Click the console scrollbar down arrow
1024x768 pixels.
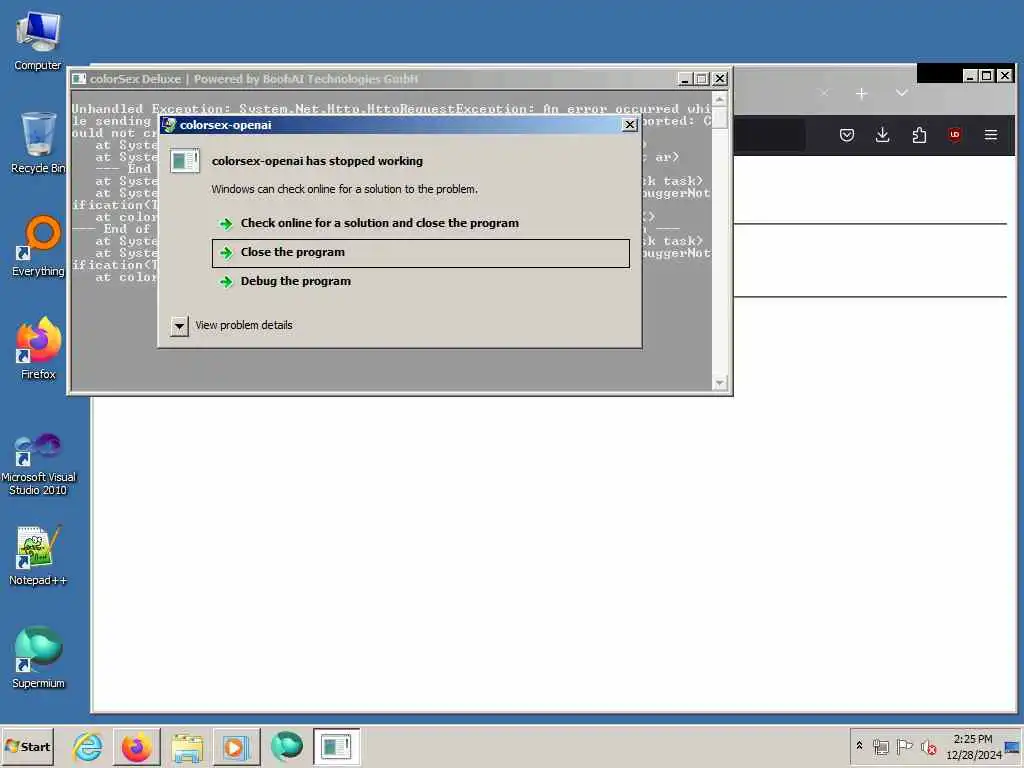pos(720,383)
